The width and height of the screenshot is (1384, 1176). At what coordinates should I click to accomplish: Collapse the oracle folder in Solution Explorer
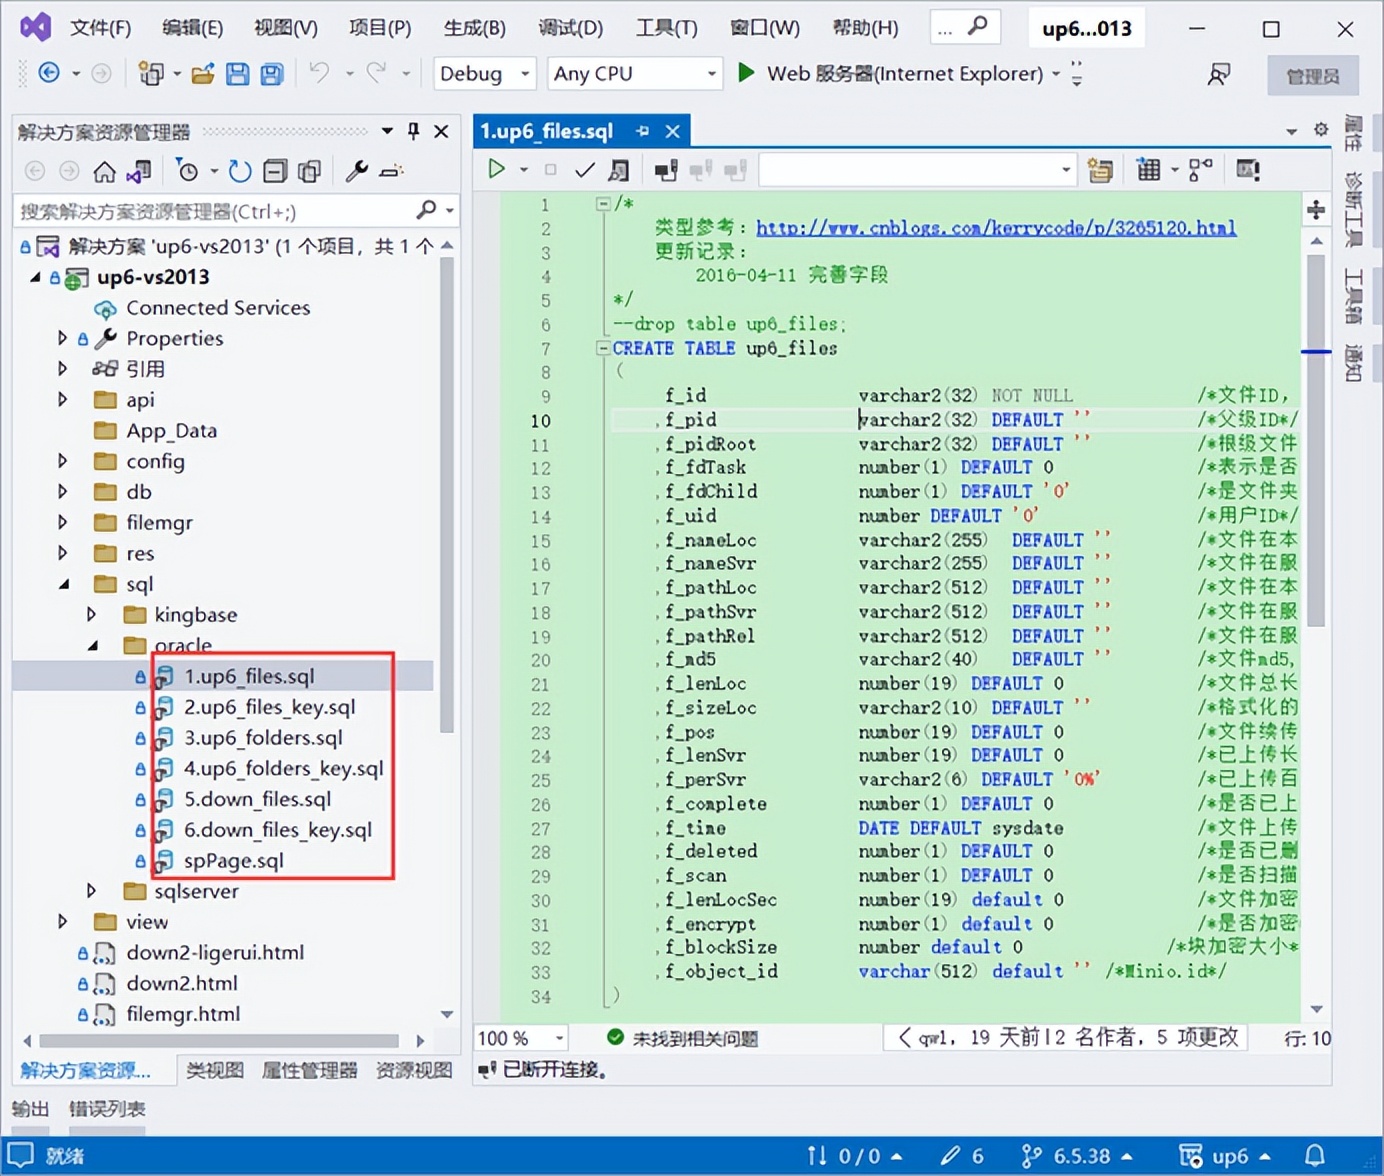coord(91,645)
